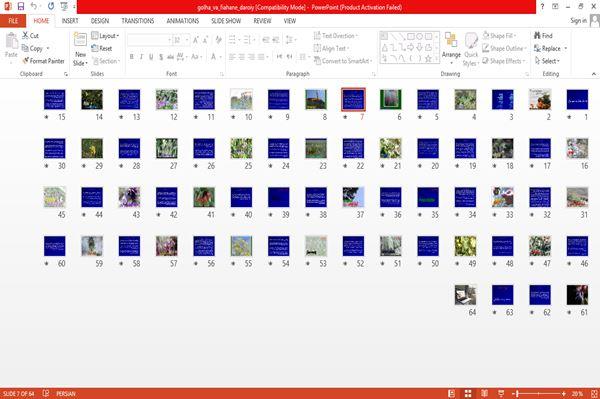Select slide 23 thumbnail
The width and height of the screenshot is (600, 399).
tap(316, 148)
